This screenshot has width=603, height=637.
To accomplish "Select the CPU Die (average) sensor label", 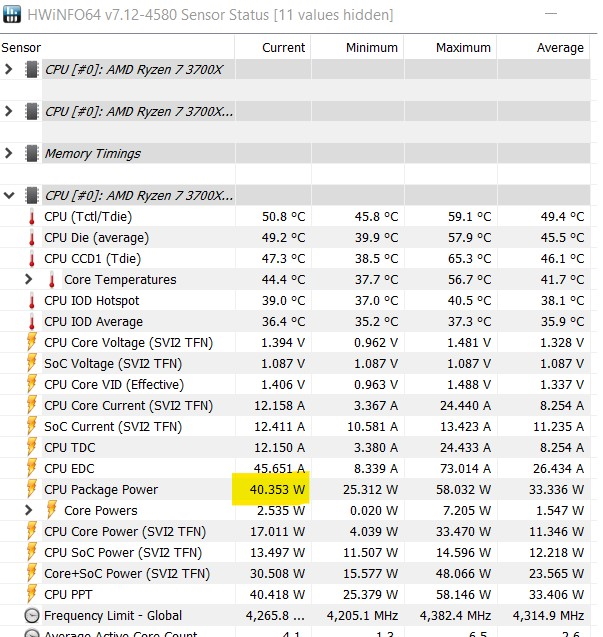I will coord(97,238).
